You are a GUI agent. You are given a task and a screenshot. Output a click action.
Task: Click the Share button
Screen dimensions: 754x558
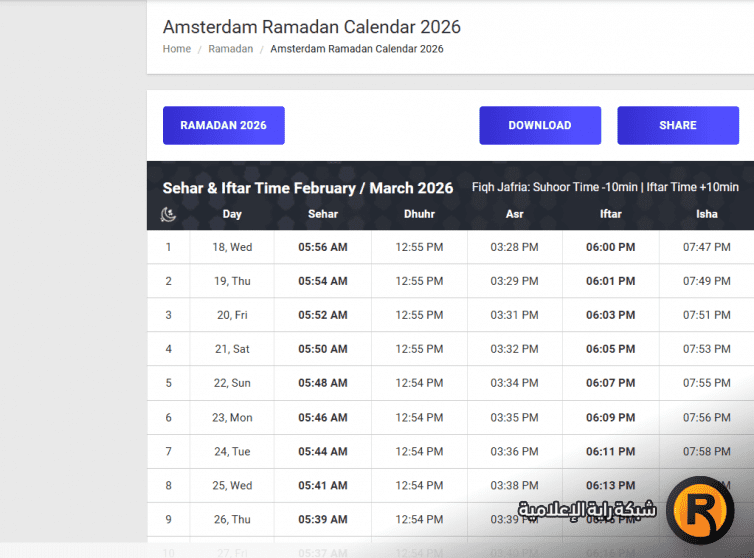click(677, 126)
